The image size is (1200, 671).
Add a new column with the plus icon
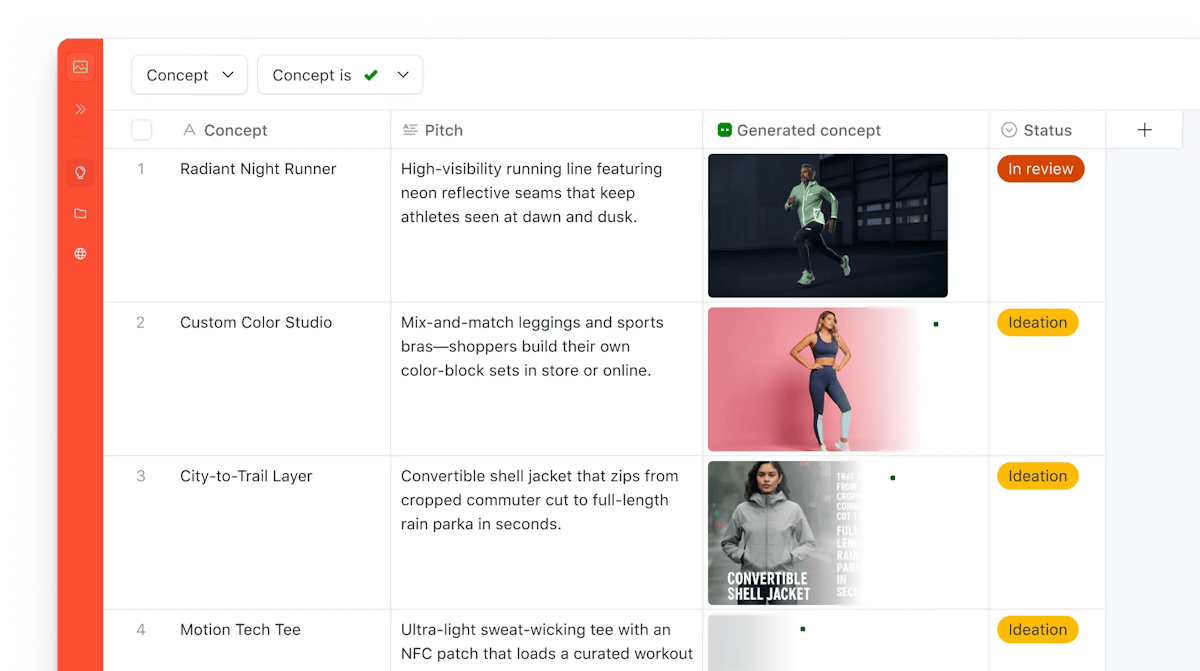(1145, 130)
